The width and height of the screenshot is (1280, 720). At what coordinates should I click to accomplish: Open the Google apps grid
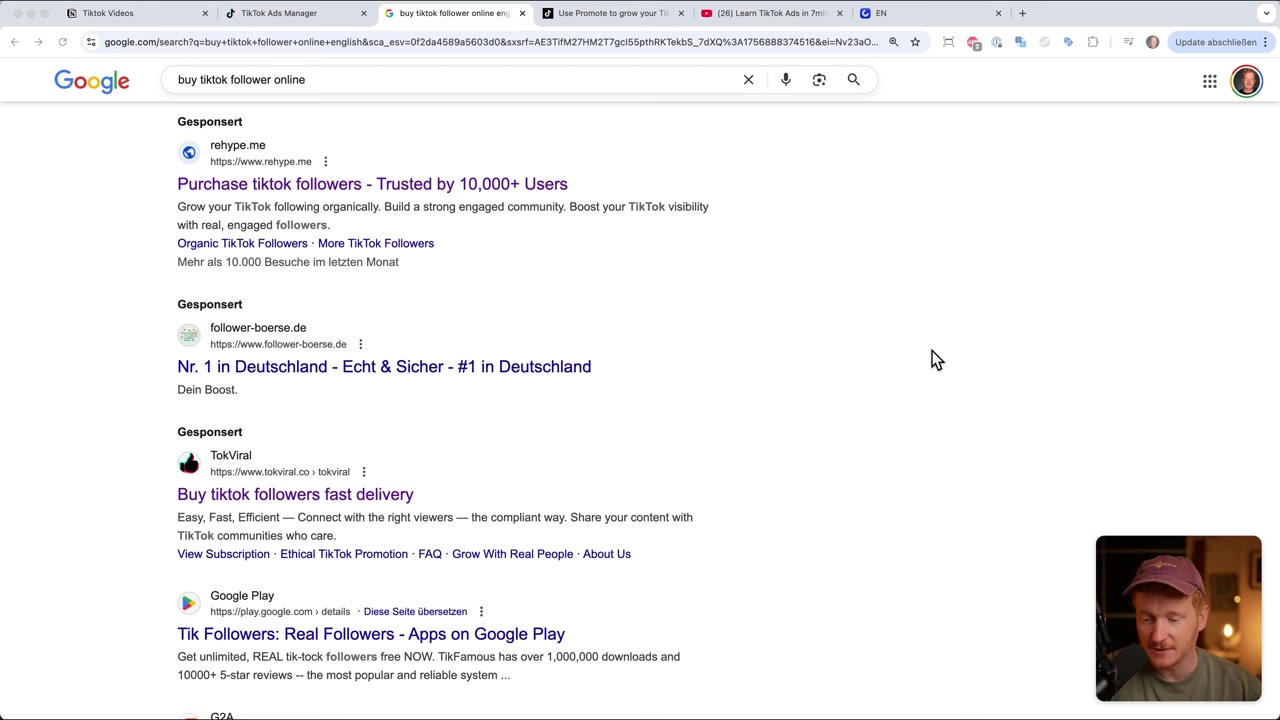point(1210,81)
